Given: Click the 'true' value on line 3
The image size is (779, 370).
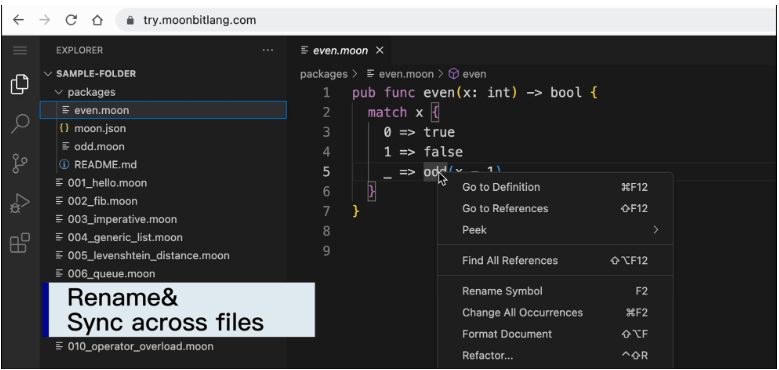Looking at the screenshot, I should (x=439, y=132).
